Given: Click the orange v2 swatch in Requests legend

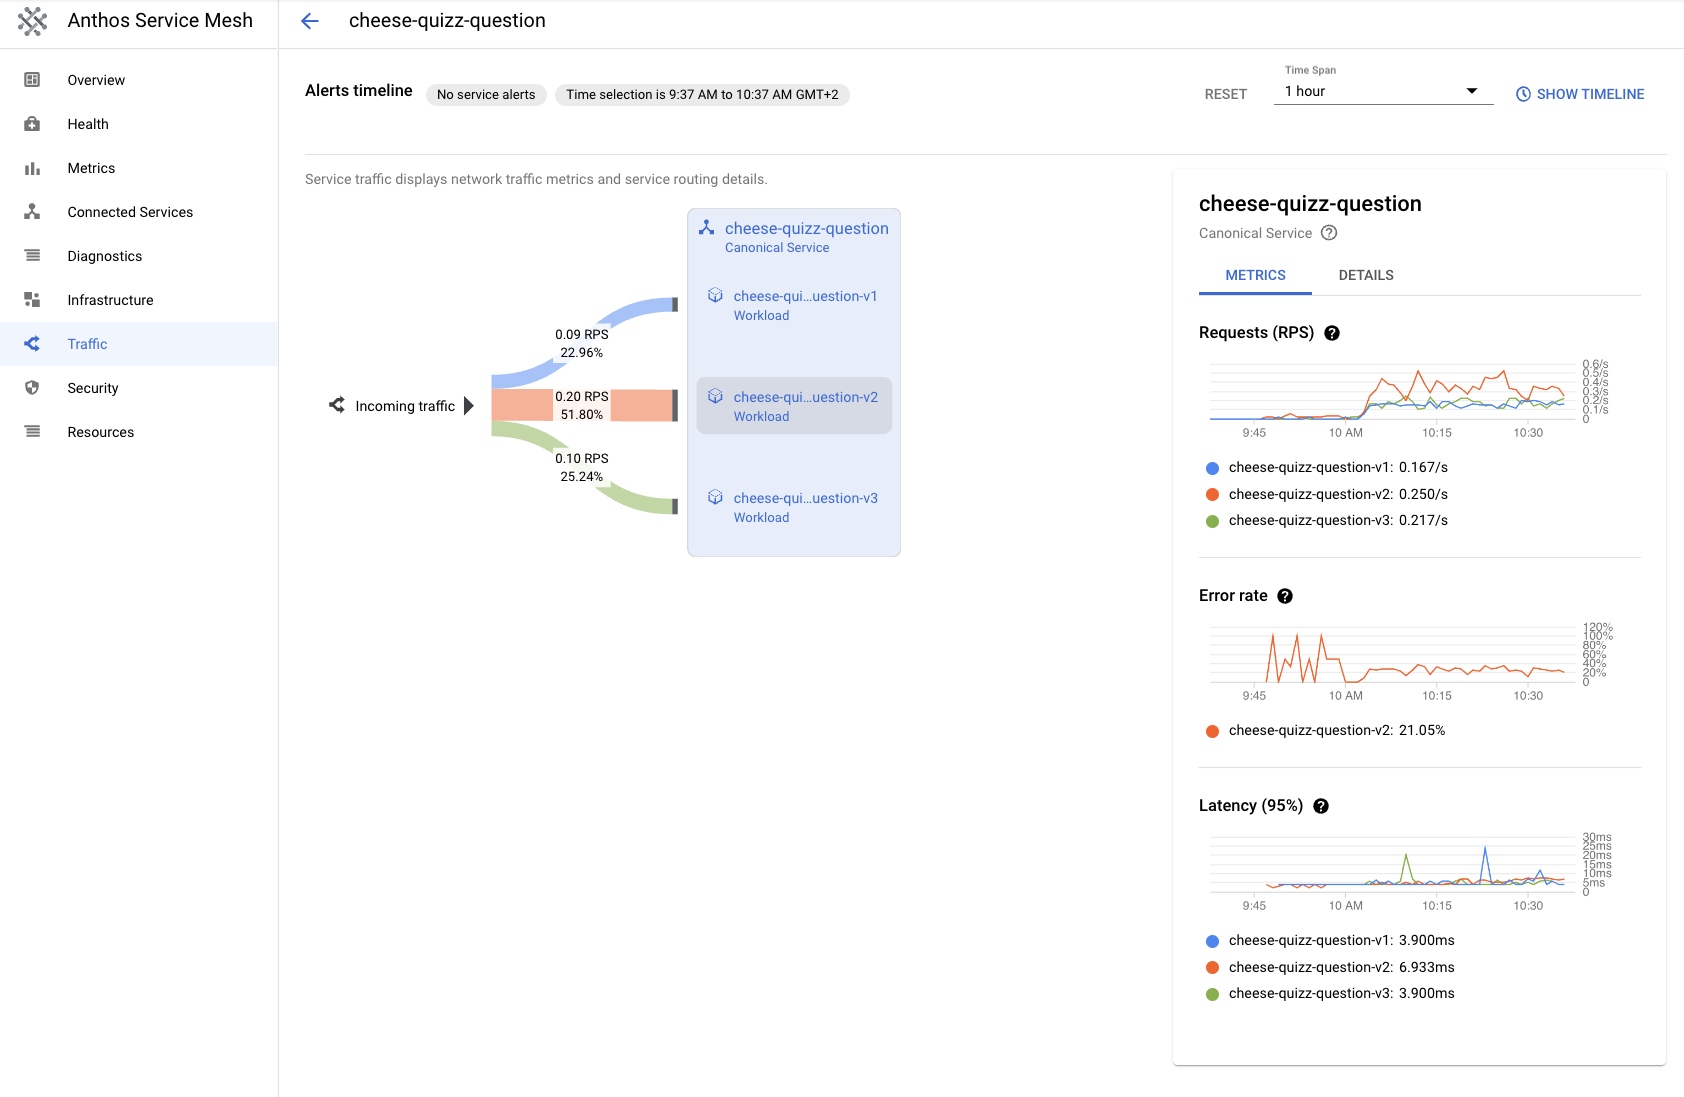Looking at the screenshot, I should coord(1212,494).
